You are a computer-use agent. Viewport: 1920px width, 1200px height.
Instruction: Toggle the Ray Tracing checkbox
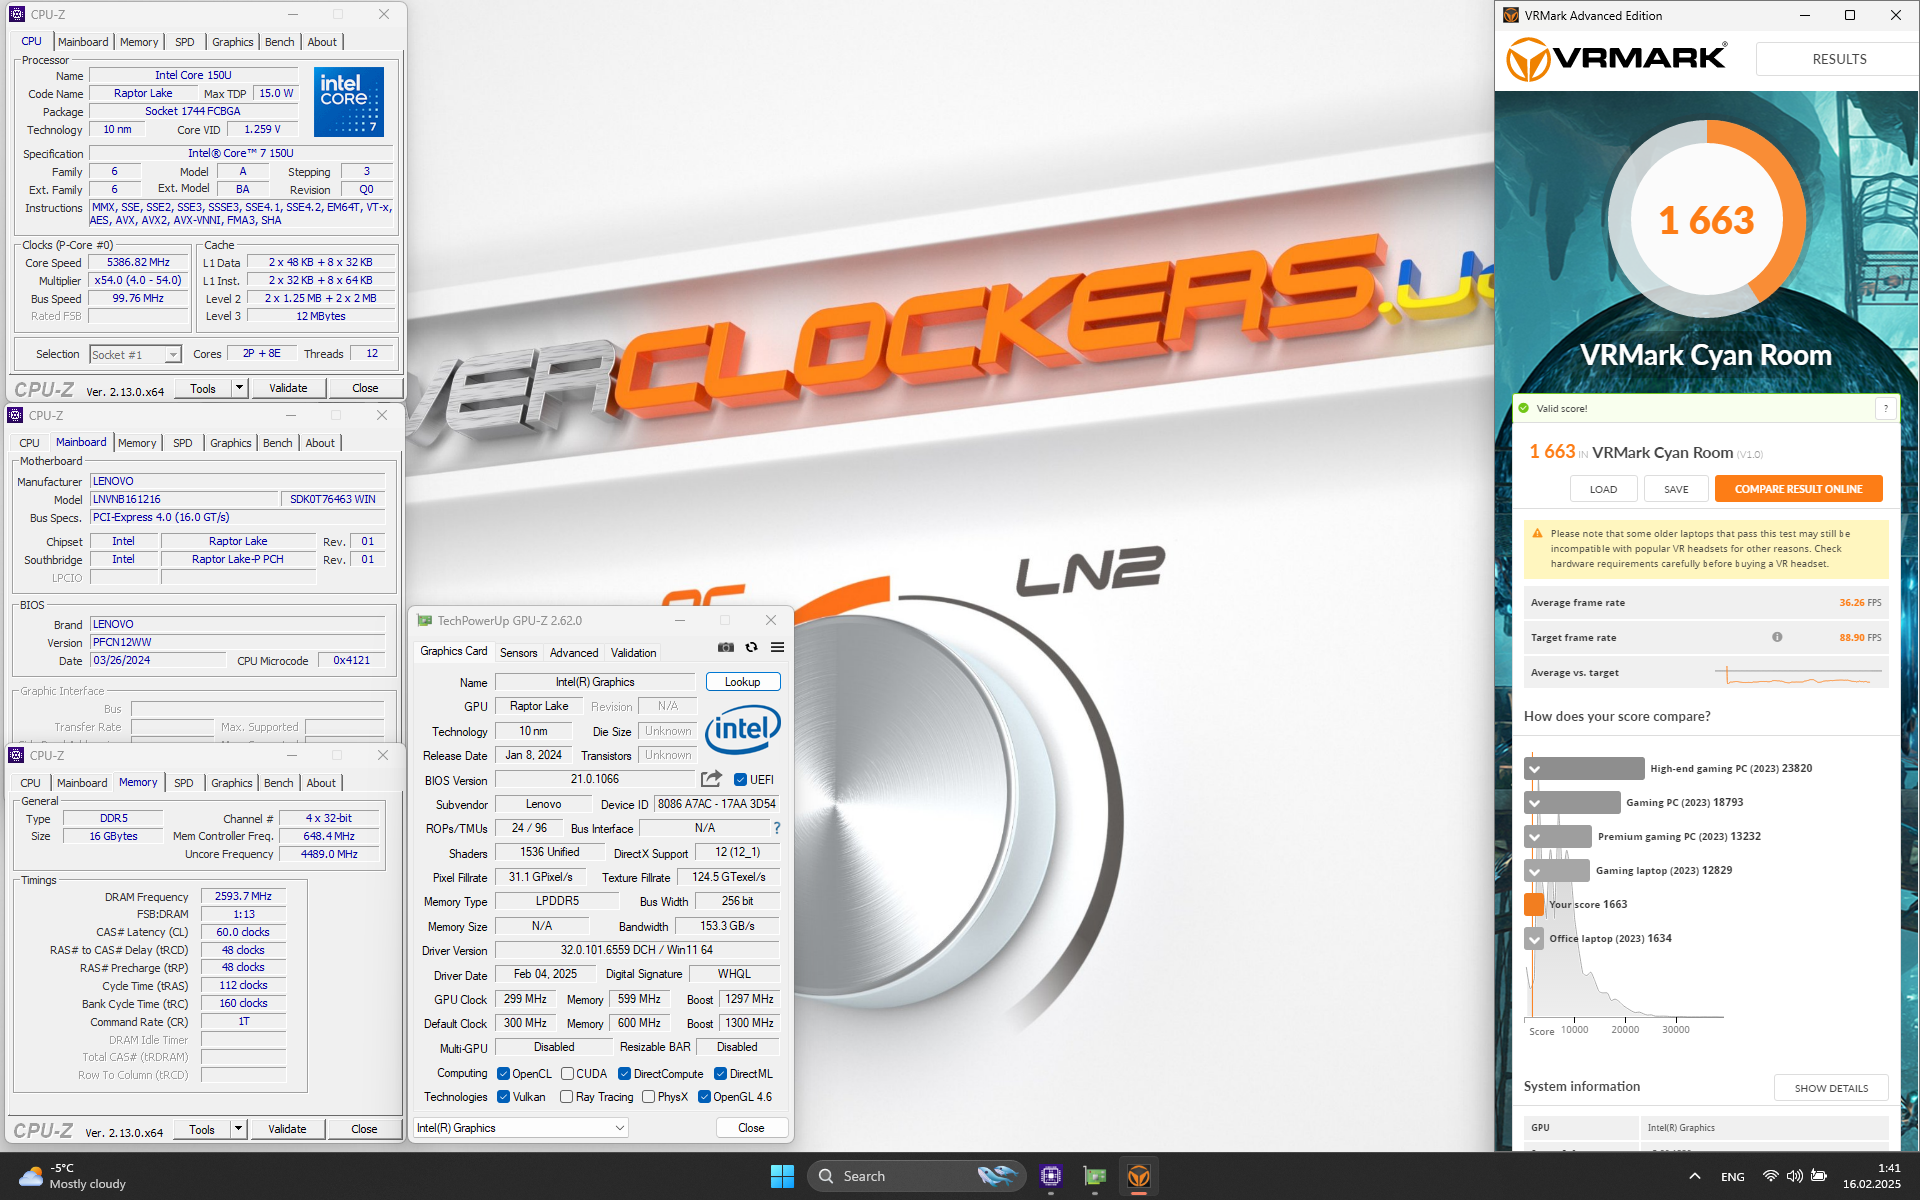[567, 1097]
